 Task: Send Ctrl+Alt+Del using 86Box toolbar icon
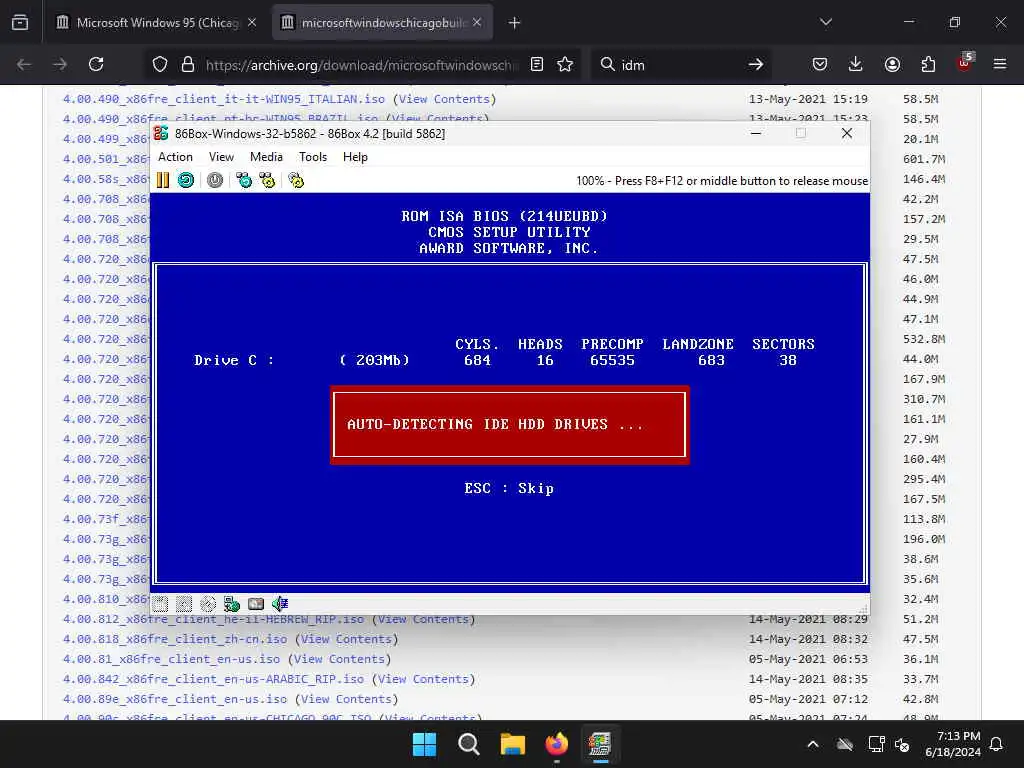pos(244,180)
